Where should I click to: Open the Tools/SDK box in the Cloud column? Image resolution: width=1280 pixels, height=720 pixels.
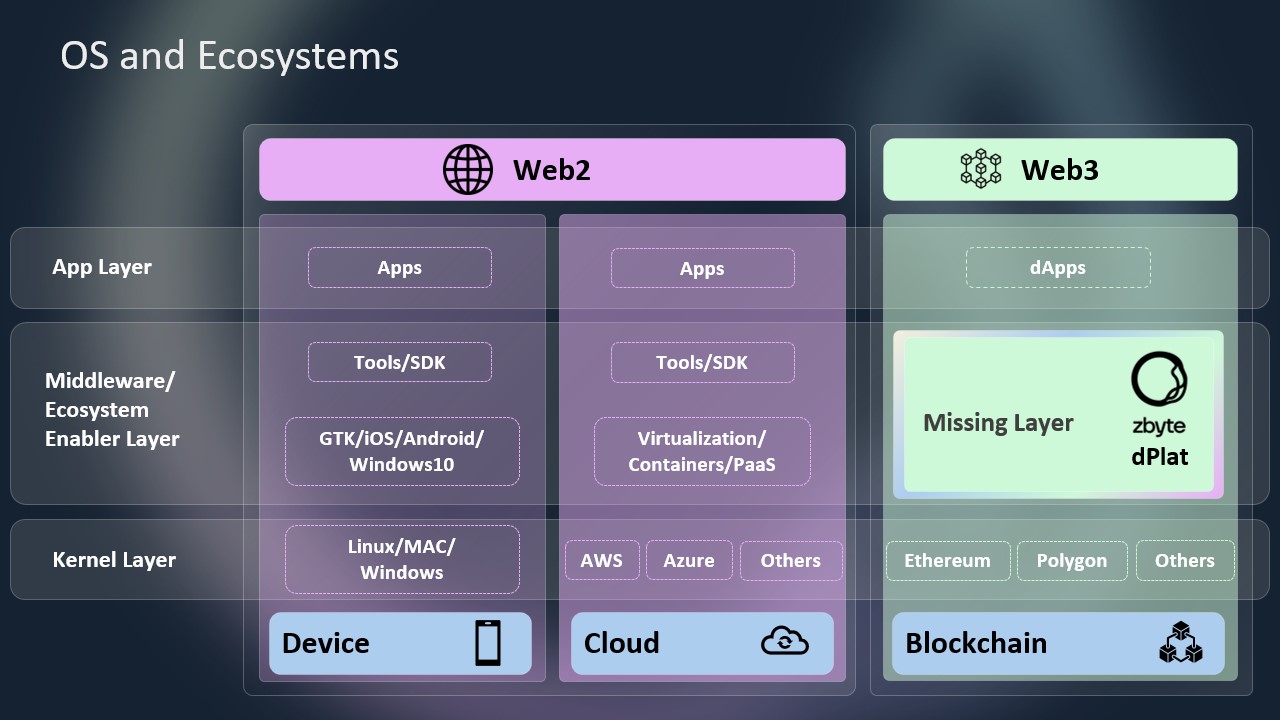701,362
